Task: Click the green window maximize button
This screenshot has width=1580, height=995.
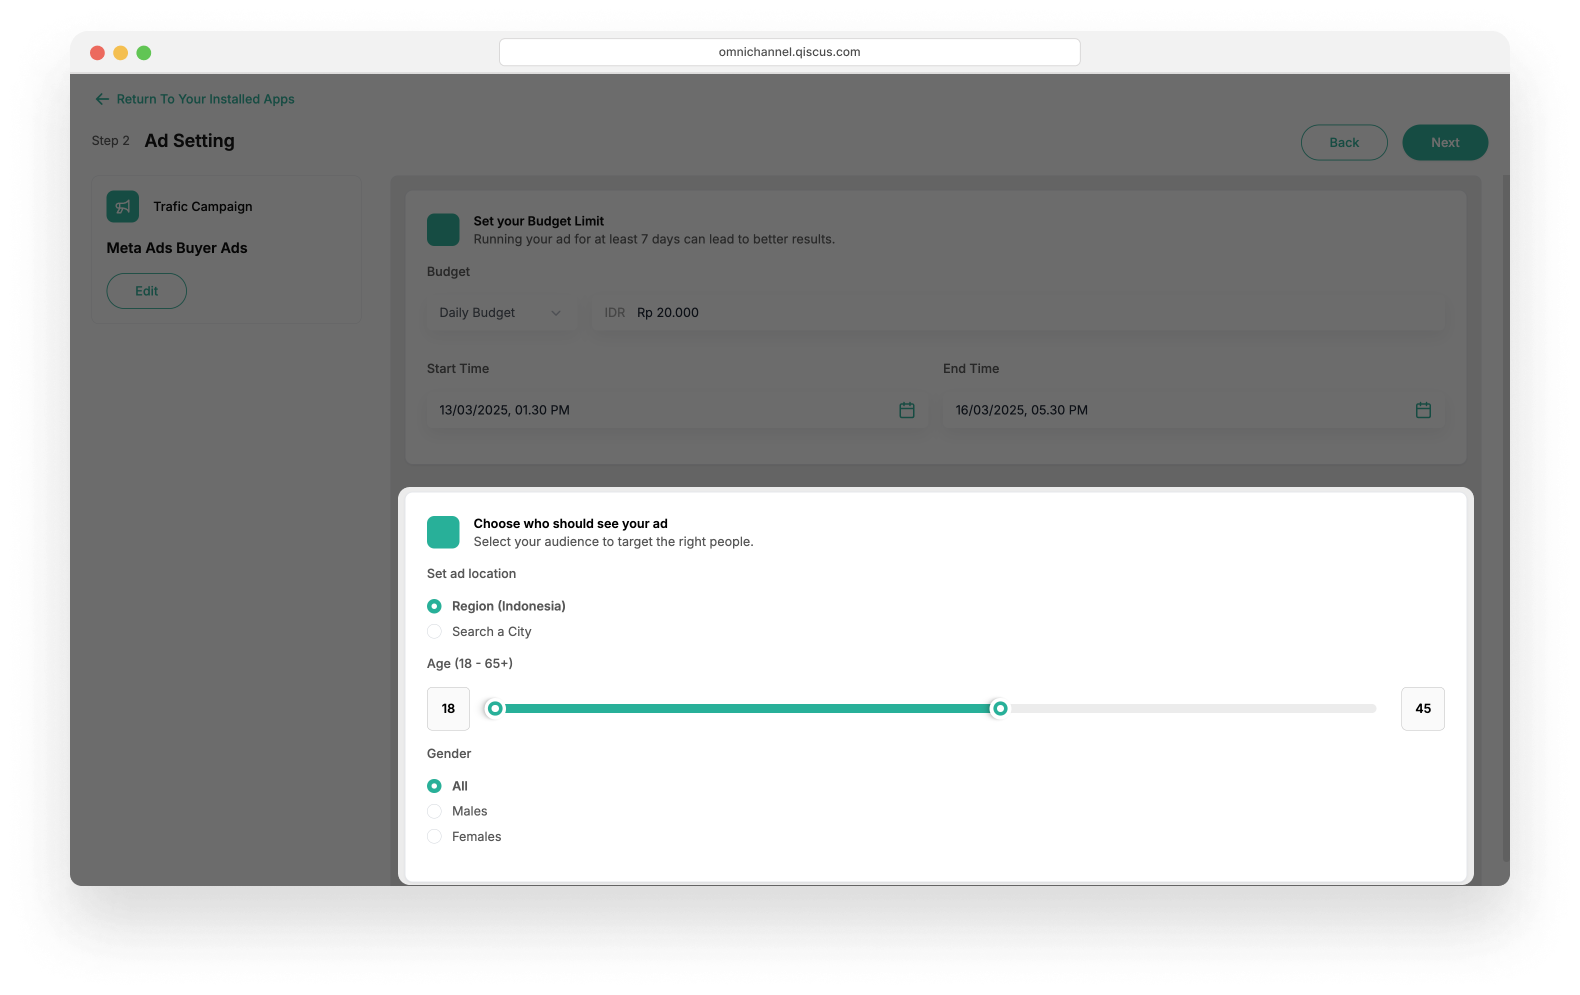Action: click(144, 53)
